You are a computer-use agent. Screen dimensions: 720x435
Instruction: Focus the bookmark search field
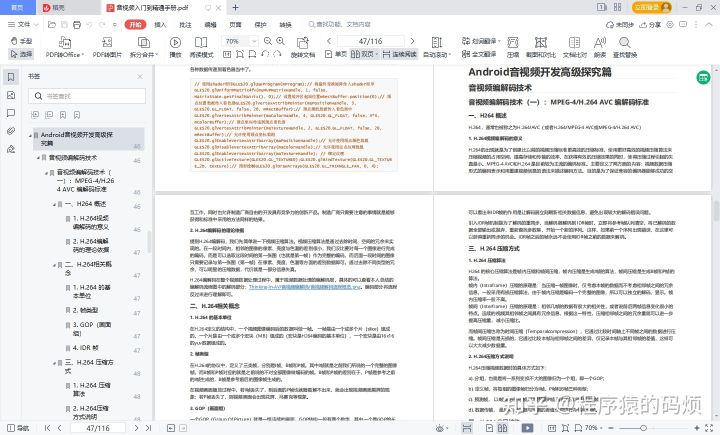(87, 96)
